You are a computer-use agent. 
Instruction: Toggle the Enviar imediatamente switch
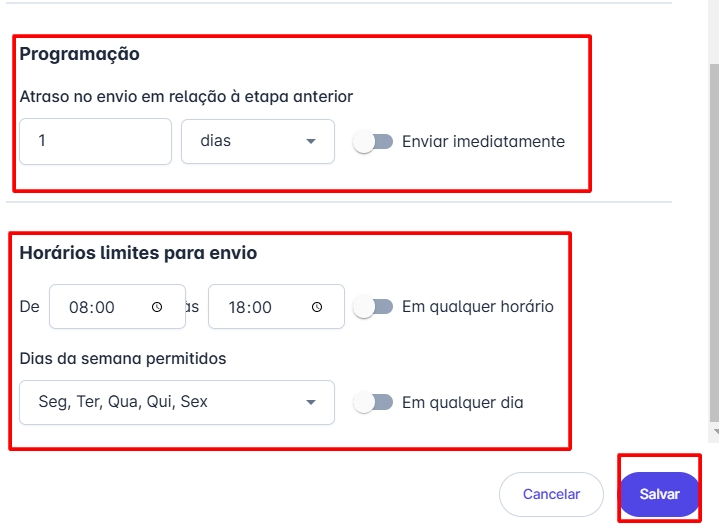pos(373,142)
